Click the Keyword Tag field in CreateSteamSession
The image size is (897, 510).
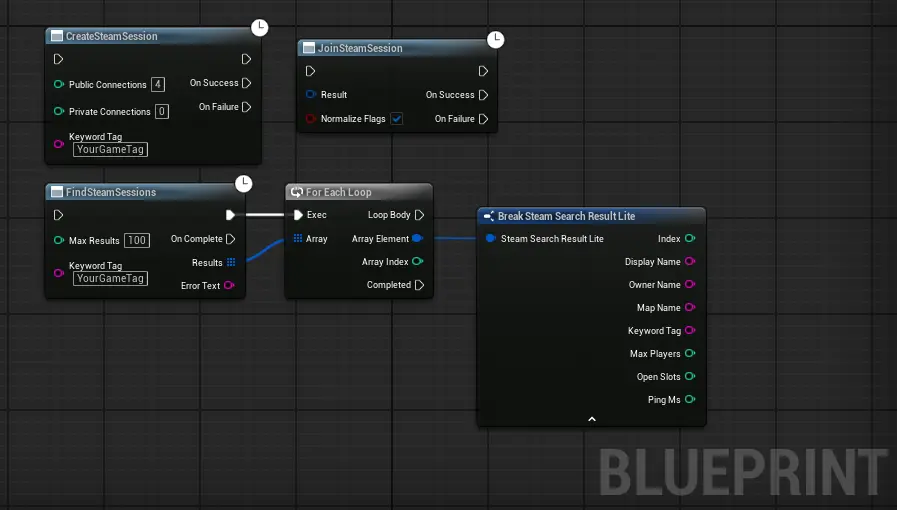pyautogui.click(x=111, y=150)
